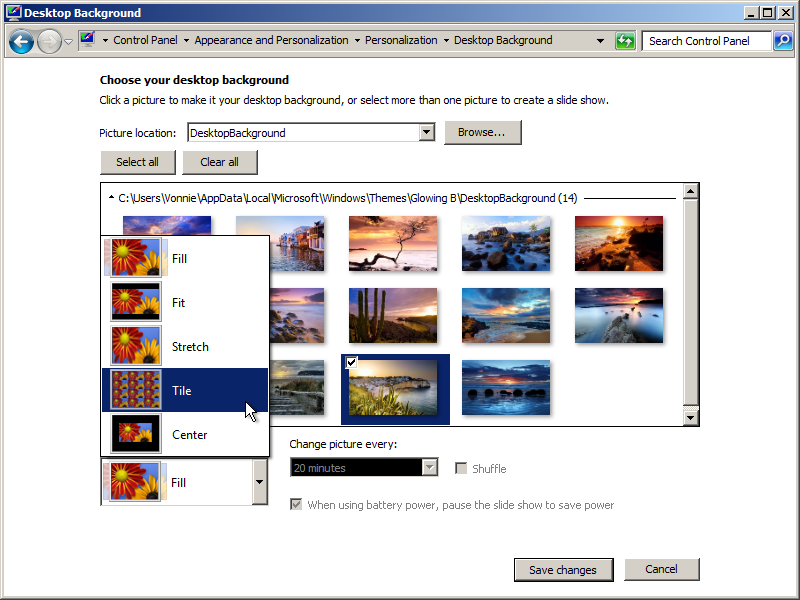
Task: Select the cactus at dusk wallpaper
Action: pyautogui.click(x=393, y=315)
